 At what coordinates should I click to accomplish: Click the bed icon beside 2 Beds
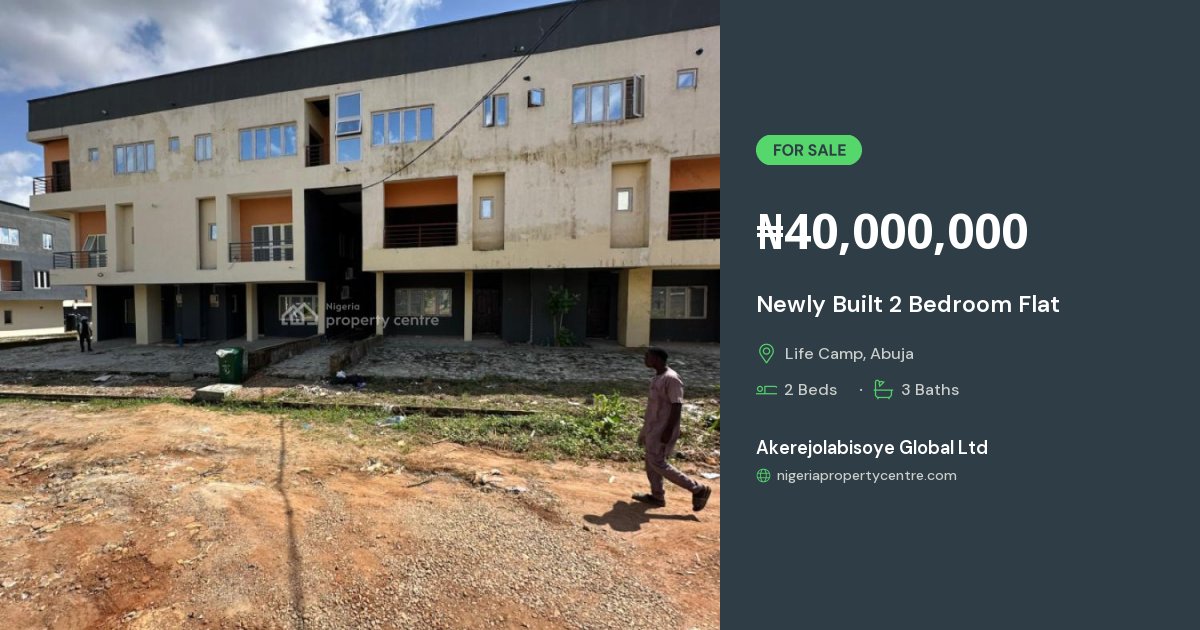767,390
